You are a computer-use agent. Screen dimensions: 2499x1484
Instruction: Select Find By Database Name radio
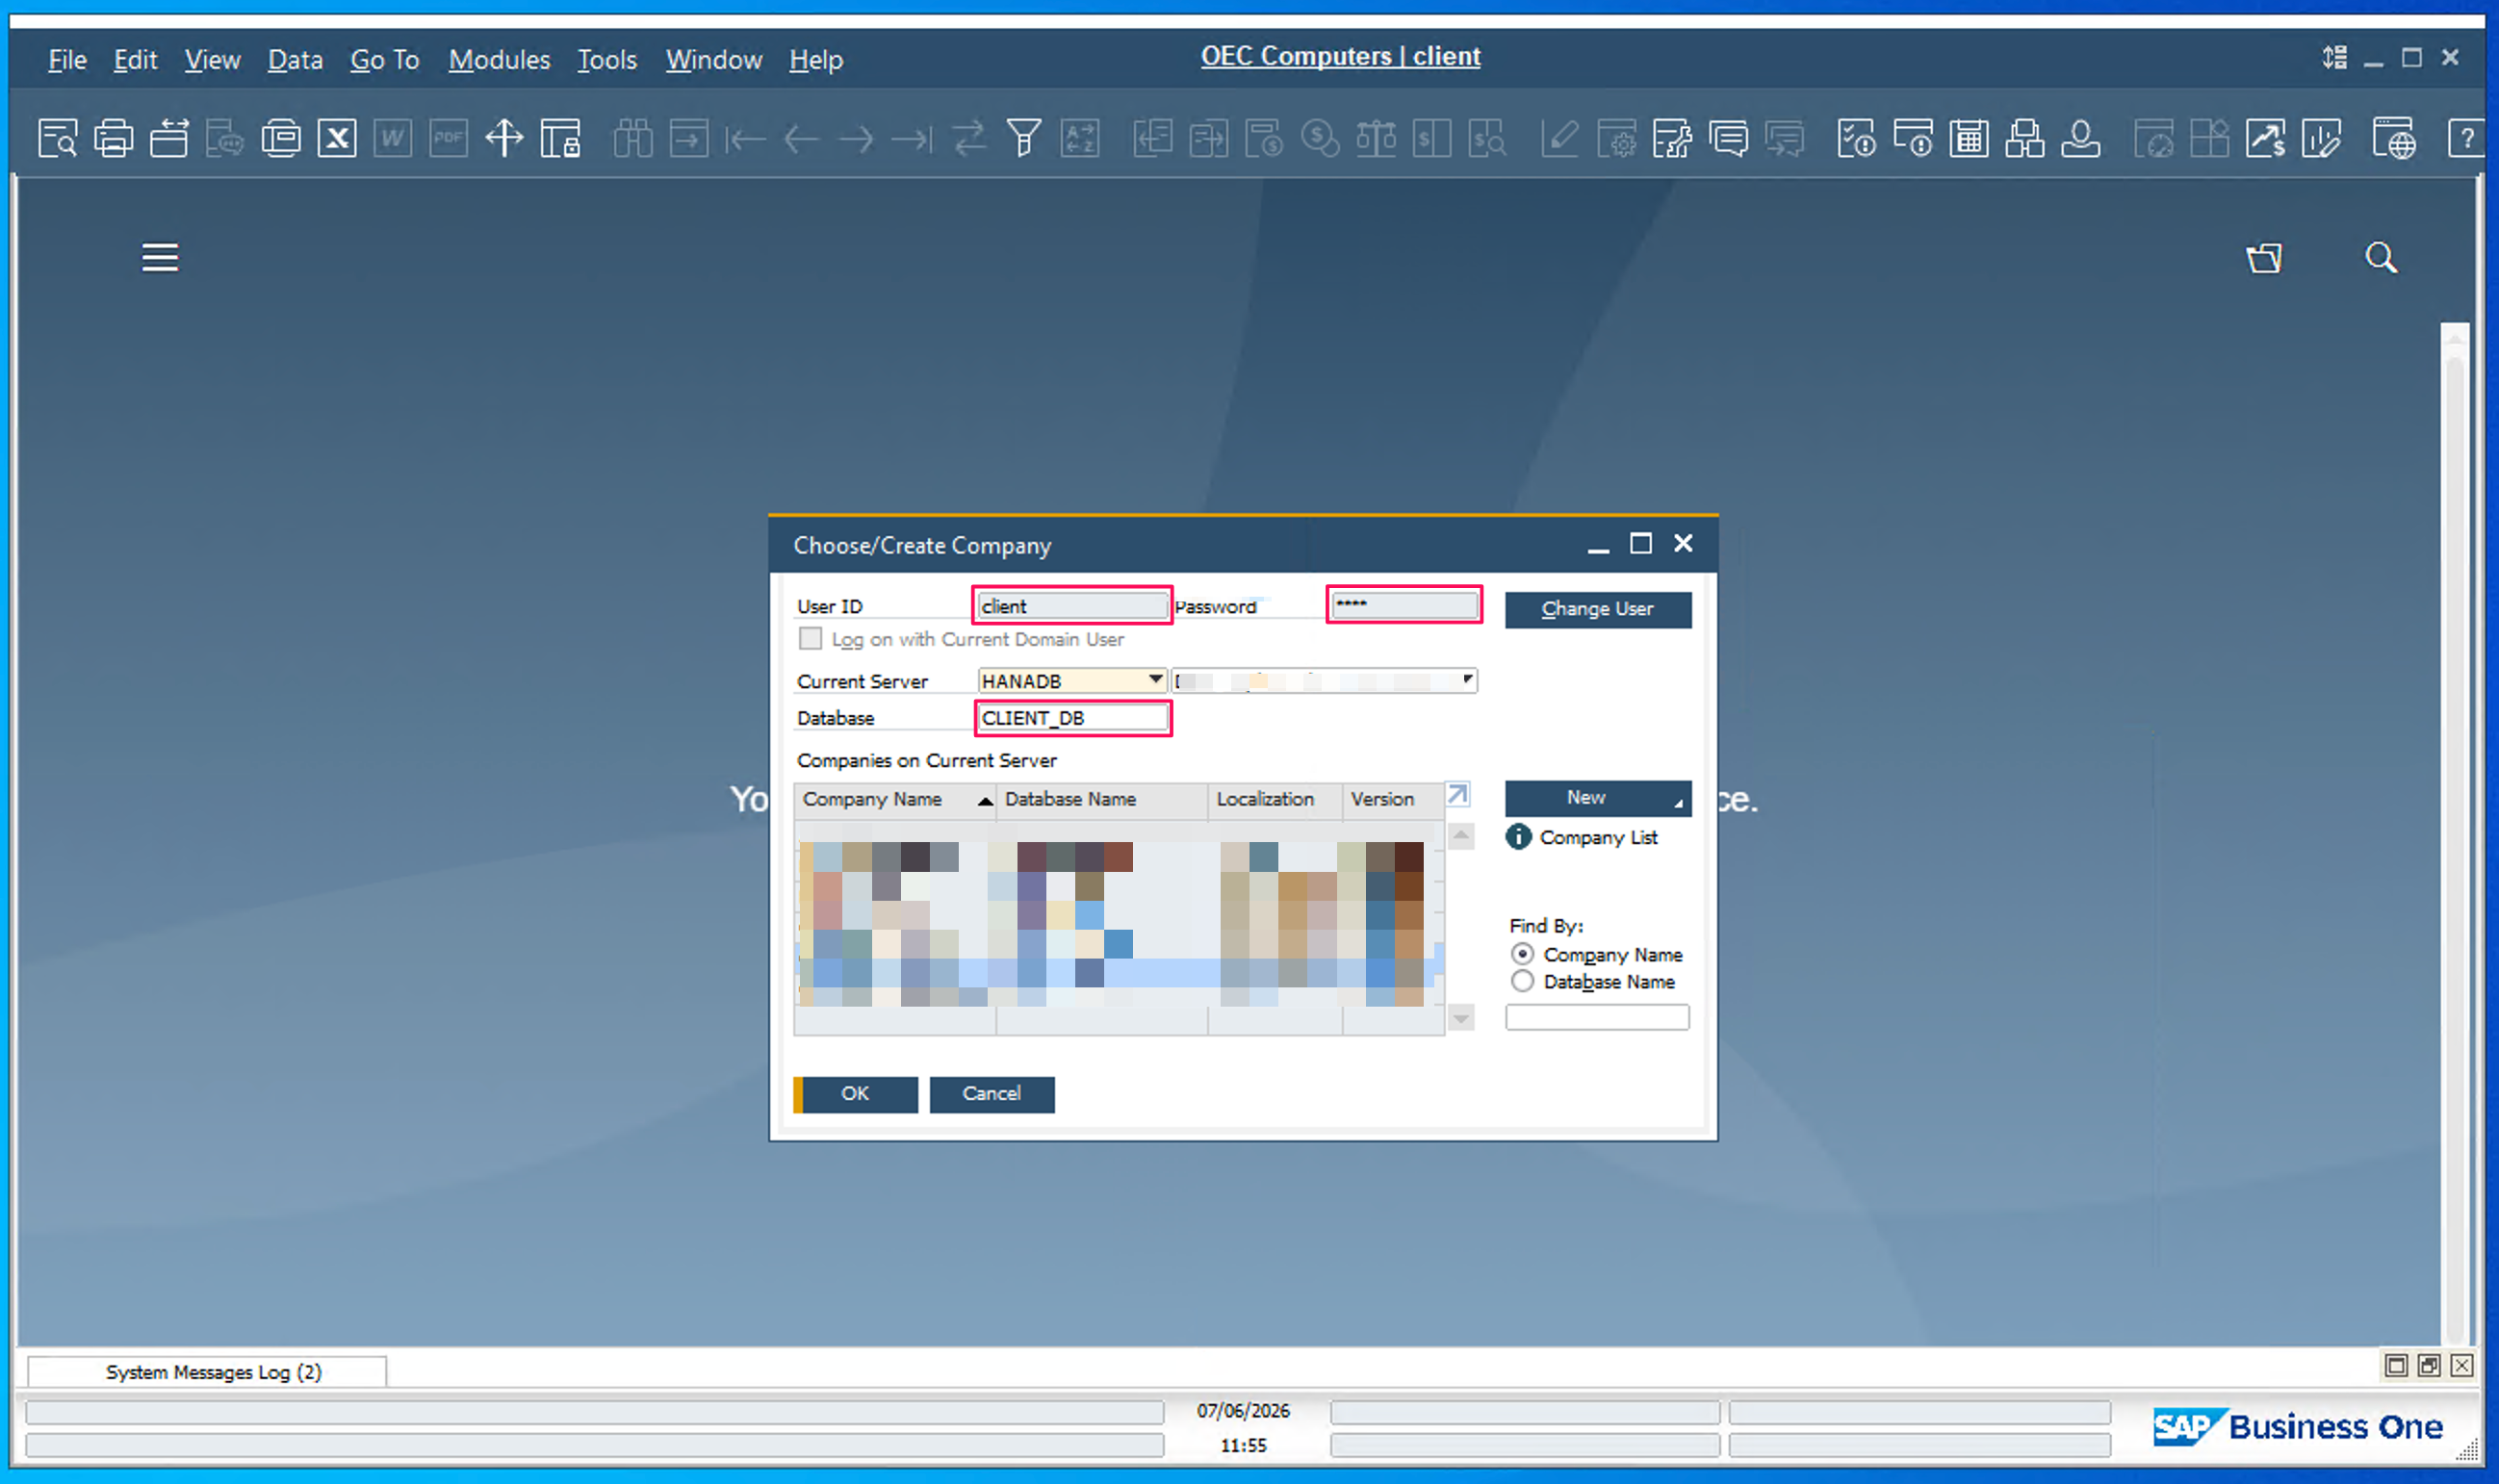pyautogui.click(x=1522, y=981)
